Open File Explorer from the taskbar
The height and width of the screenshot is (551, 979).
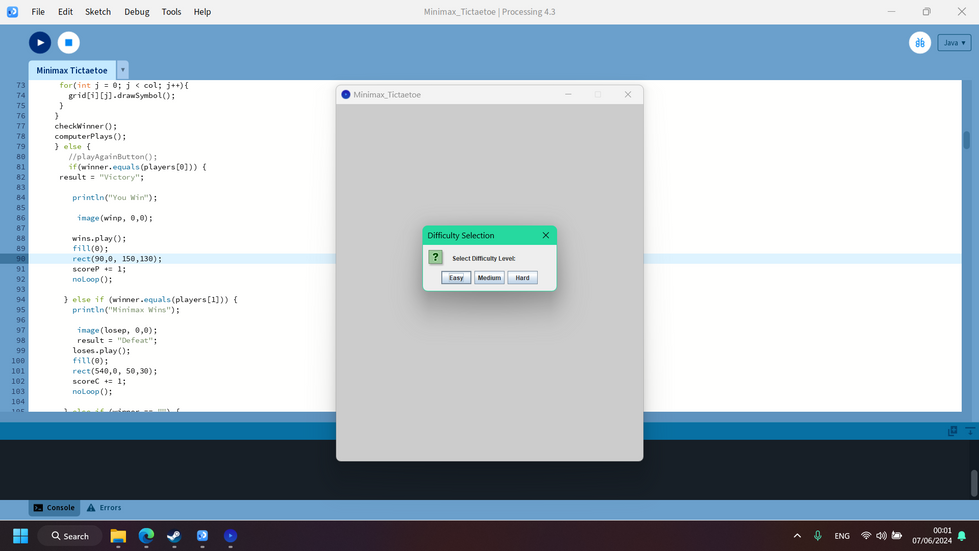(118, 536)
